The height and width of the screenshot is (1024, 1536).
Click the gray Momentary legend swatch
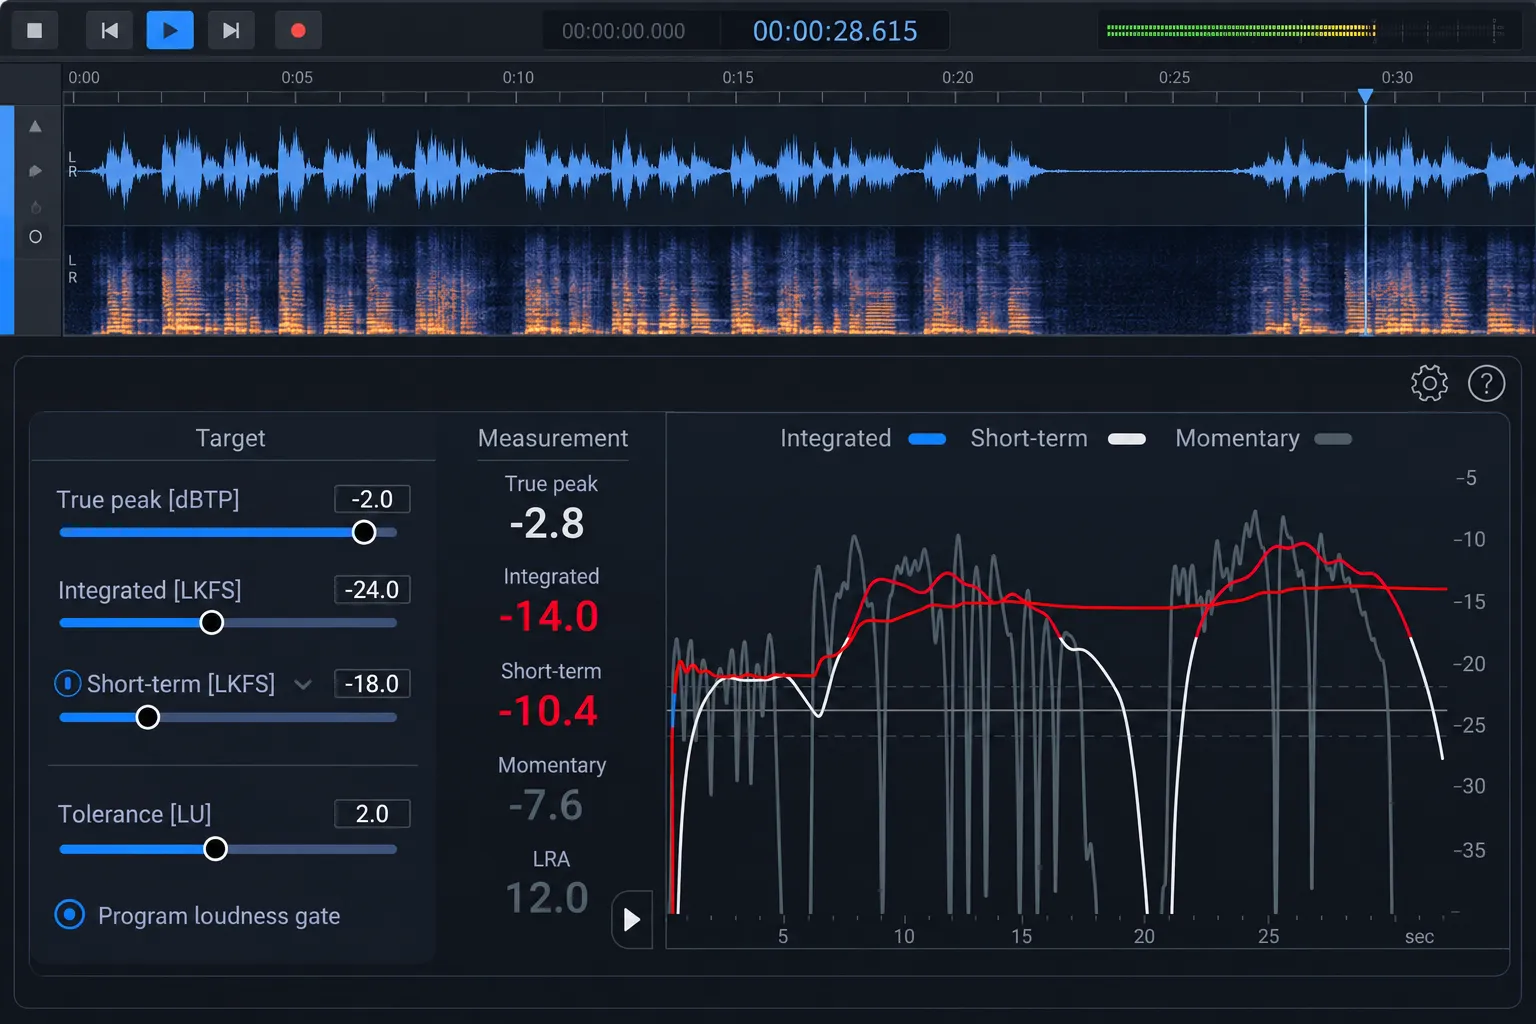point(1333,439)
